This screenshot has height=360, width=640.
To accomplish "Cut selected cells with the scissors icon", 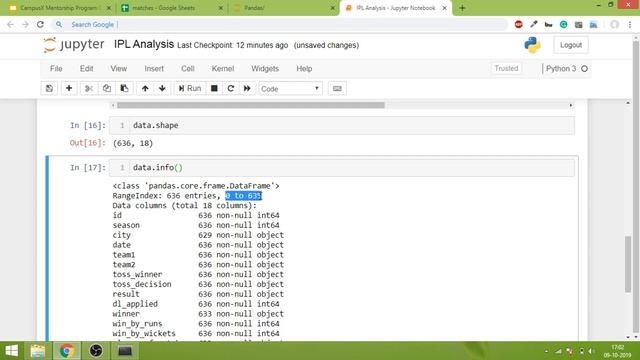I will click(x=89, y=89).
